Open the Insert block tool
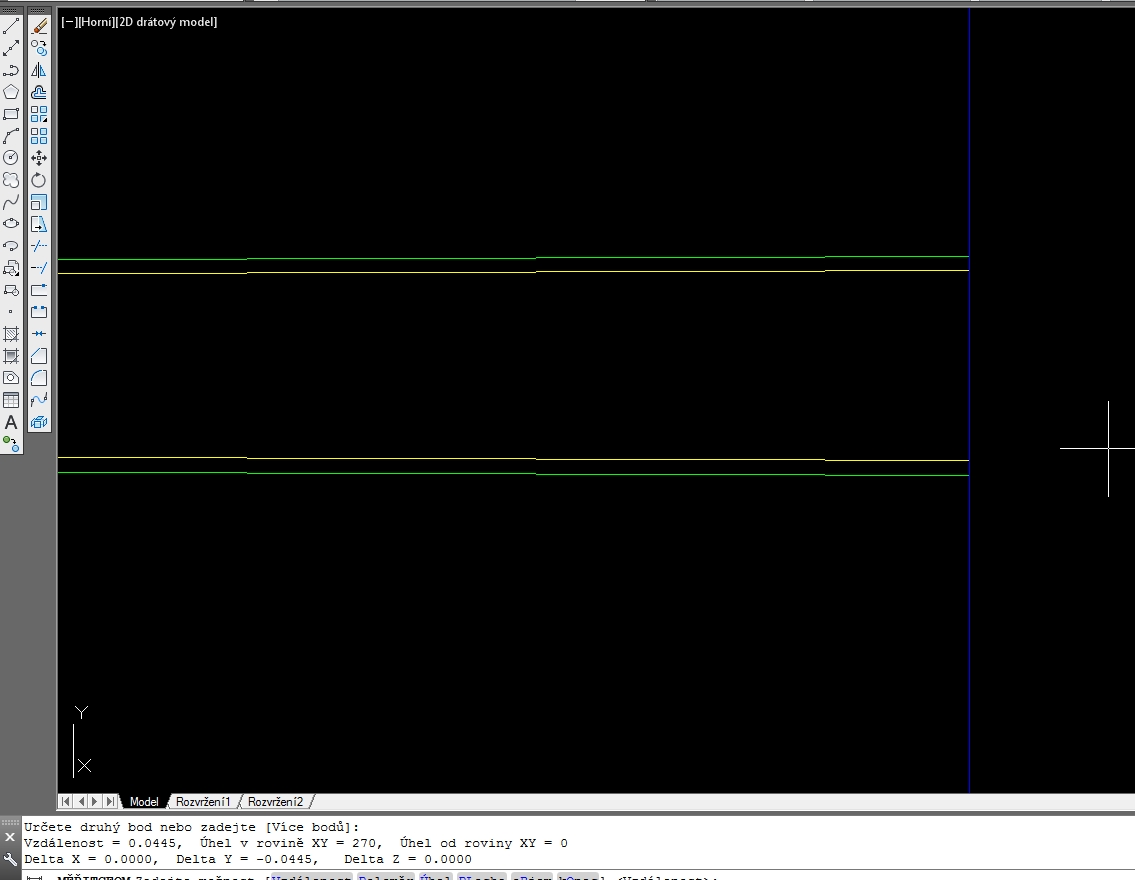Screen dimensions: 1135x880 11,268
